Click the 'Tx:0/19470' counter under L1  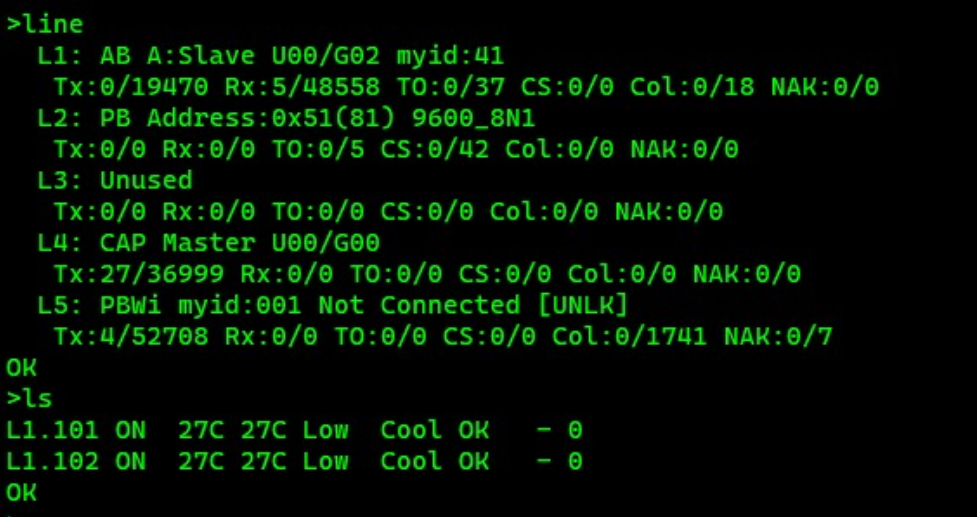131,88
